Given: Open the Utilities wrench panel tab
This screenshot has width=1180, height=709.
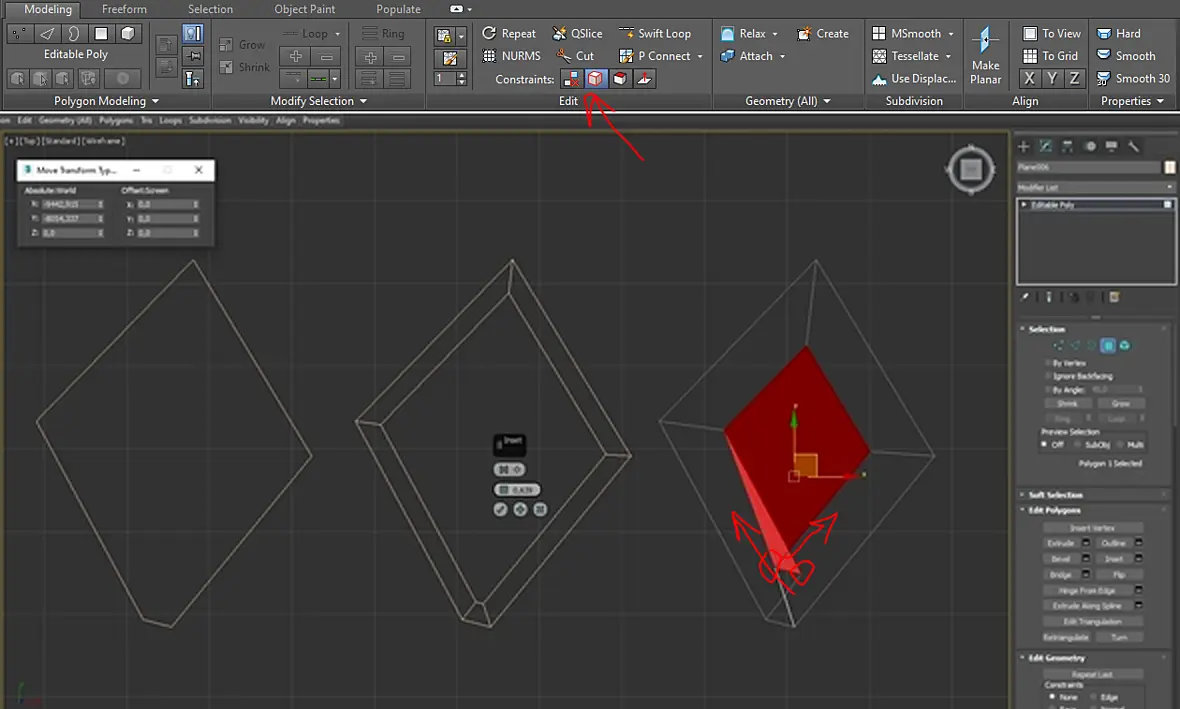Looking at the screenshot, I should click(x=1134, y=146).
